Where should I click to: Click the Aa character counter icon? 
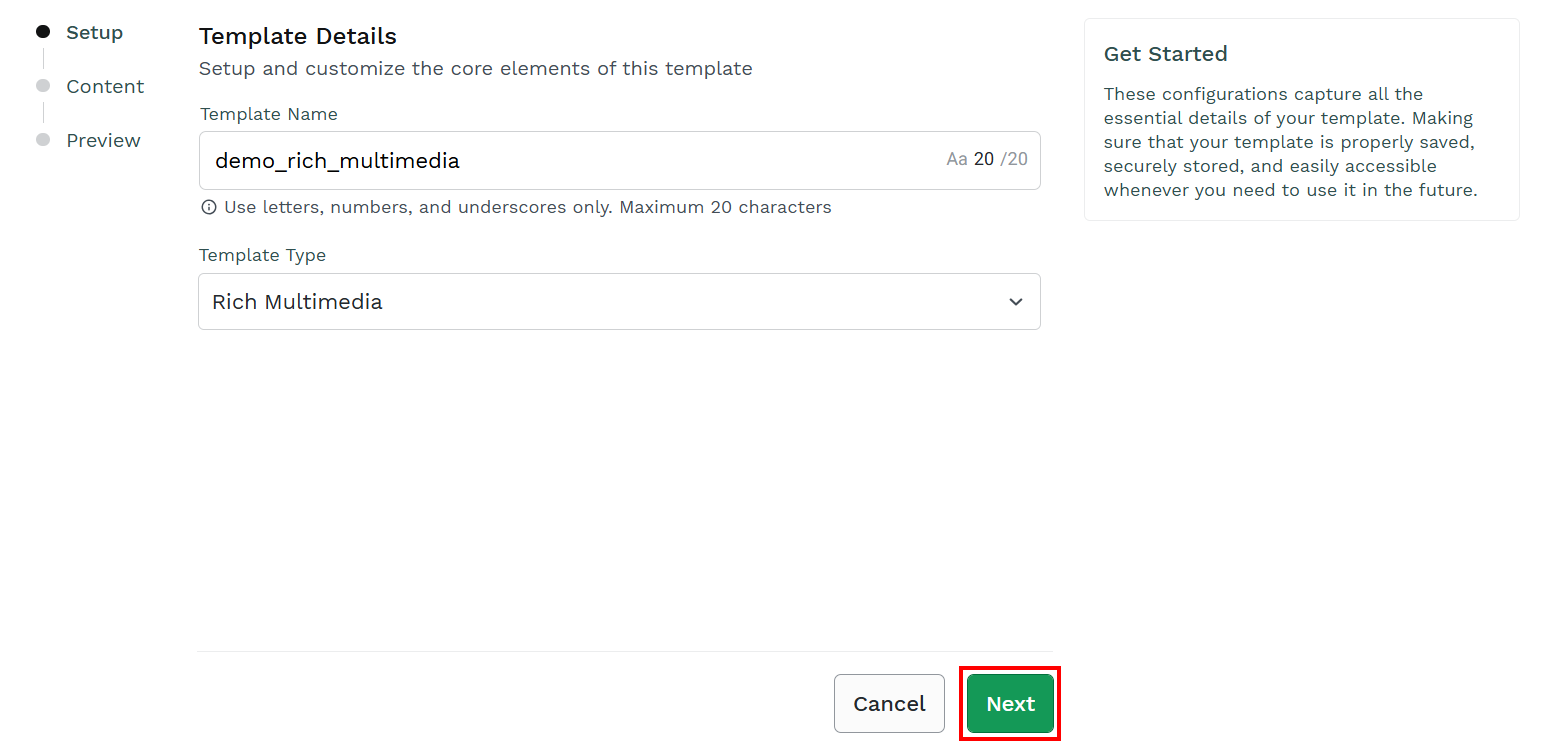point(957,159)
